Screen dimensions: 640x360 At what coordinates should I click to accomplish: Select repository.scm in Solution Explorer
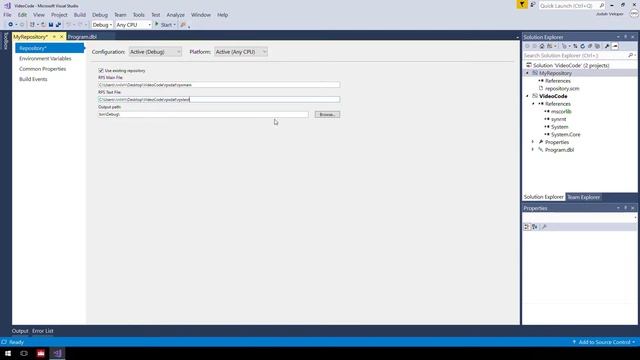click(x=562, y=89)
